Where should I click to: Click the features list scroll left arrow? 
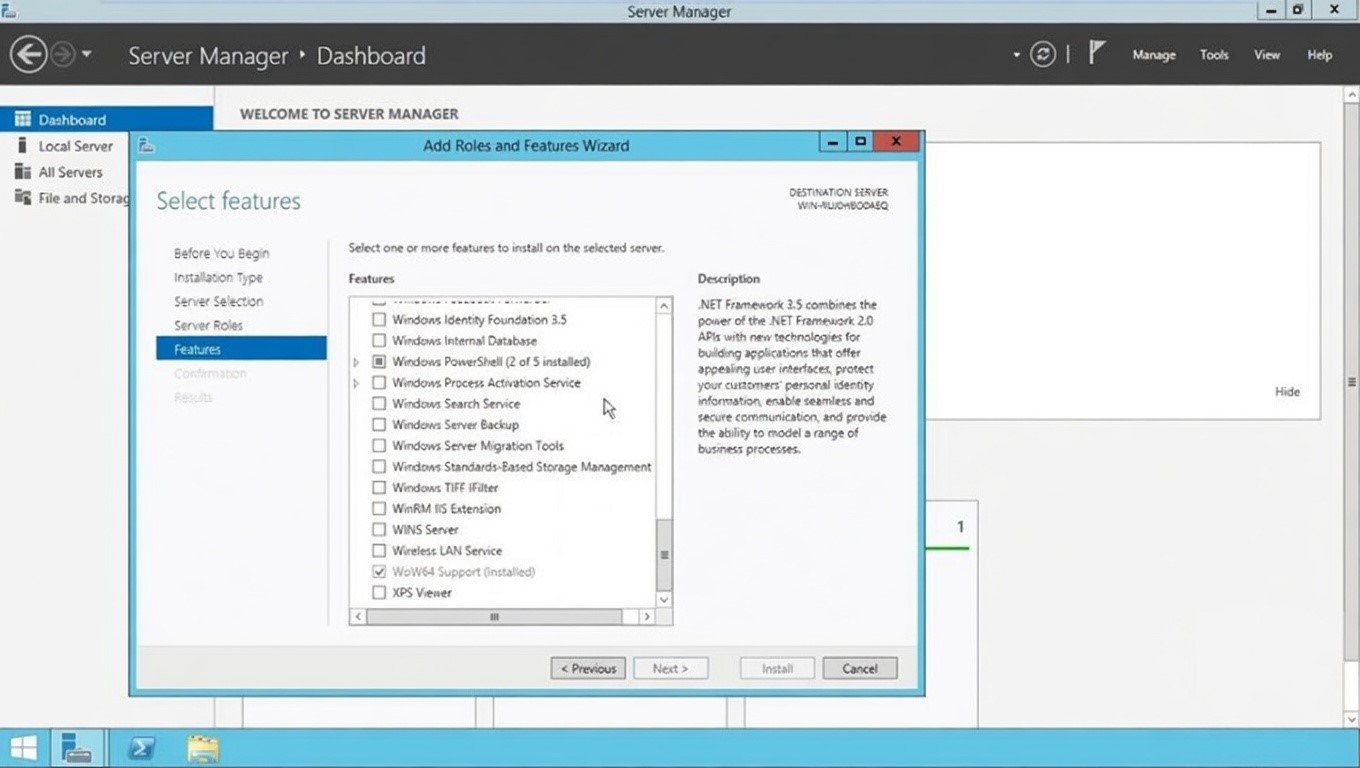click(358, 617)
